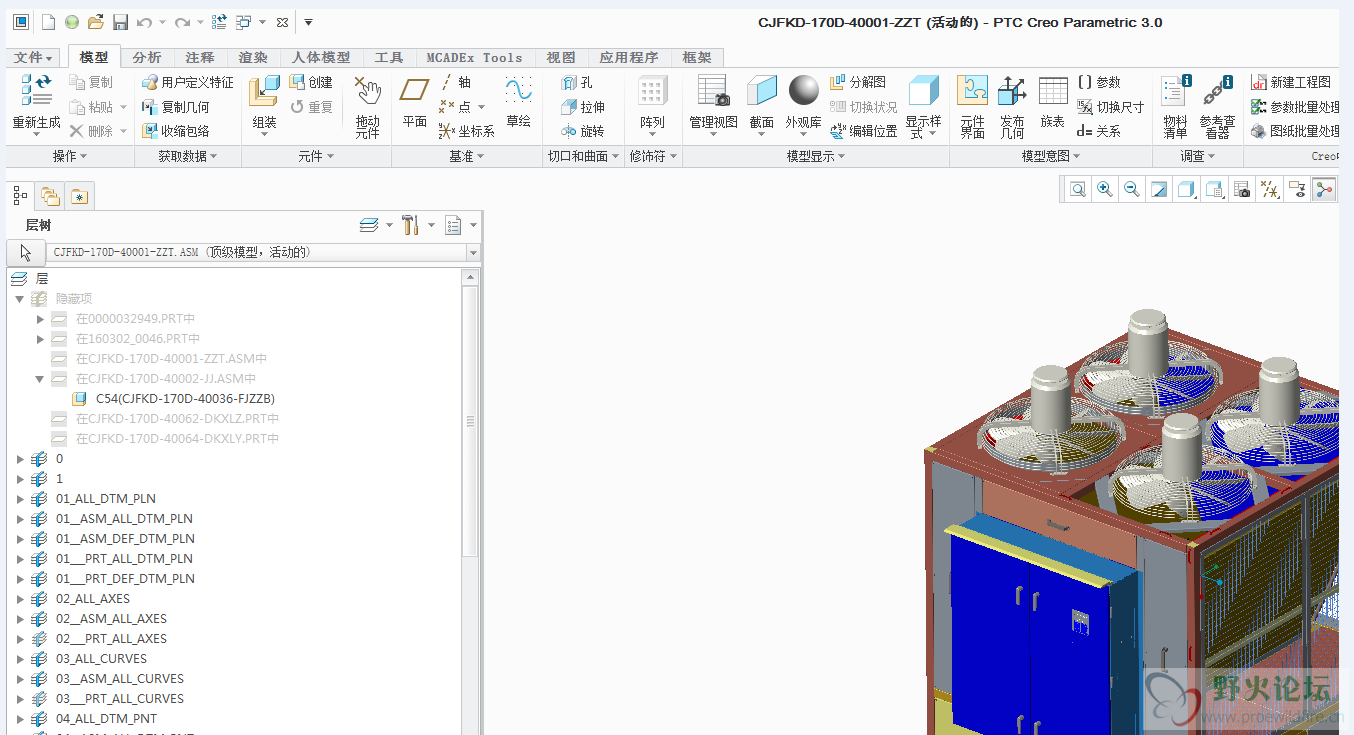Viewport: 1354px width, 735px height.
Task: Click the Refit zoom icon in the graphics toolbar
Action: pyautogui.click(x=1078, y=189)
